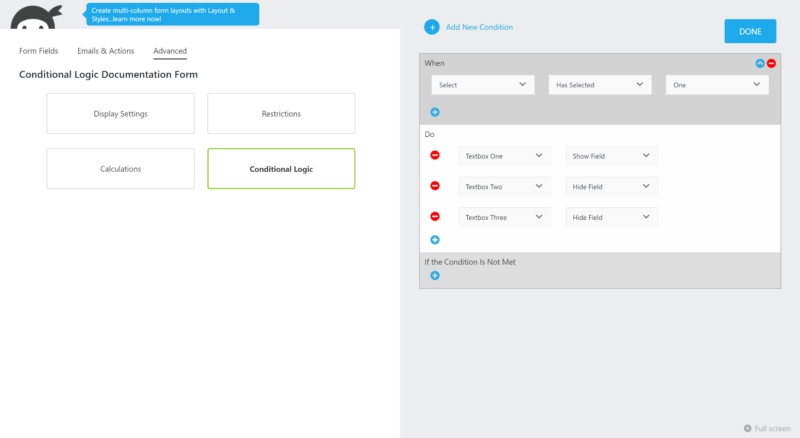Click the plus icon beside Add New Condition

point(431,27)
